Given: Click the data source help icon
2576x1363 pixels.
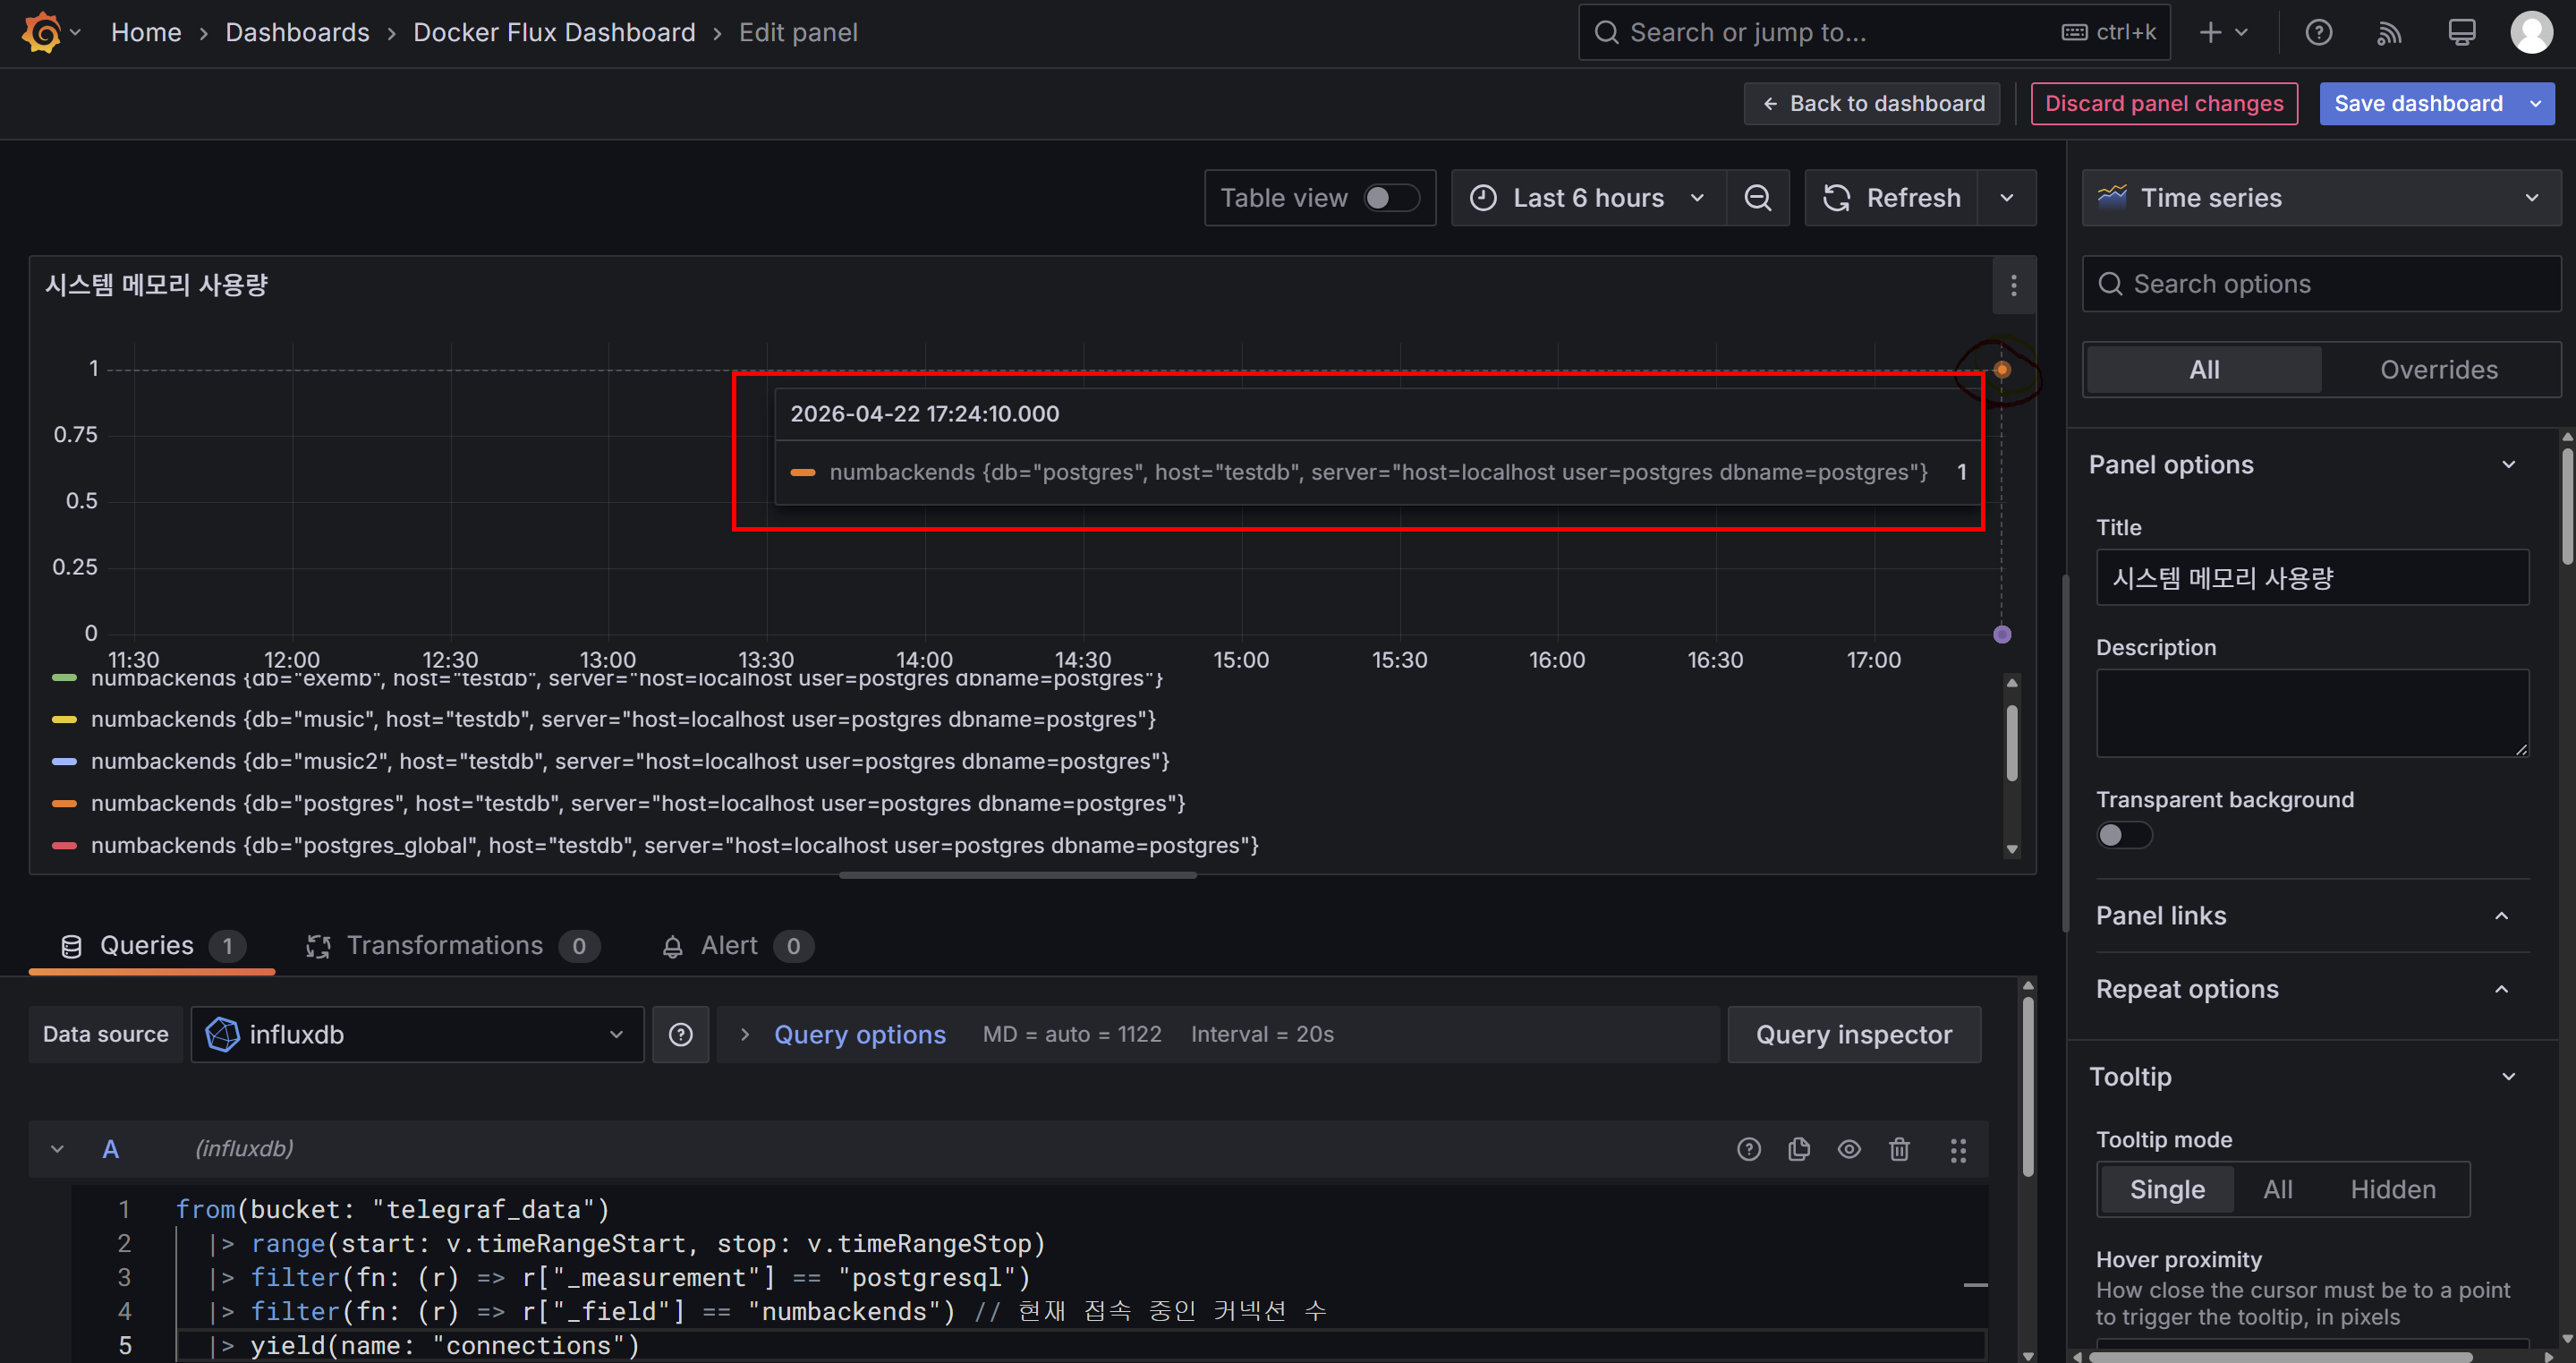Looking at the screenshot, I should click(x=680, y=1034).
